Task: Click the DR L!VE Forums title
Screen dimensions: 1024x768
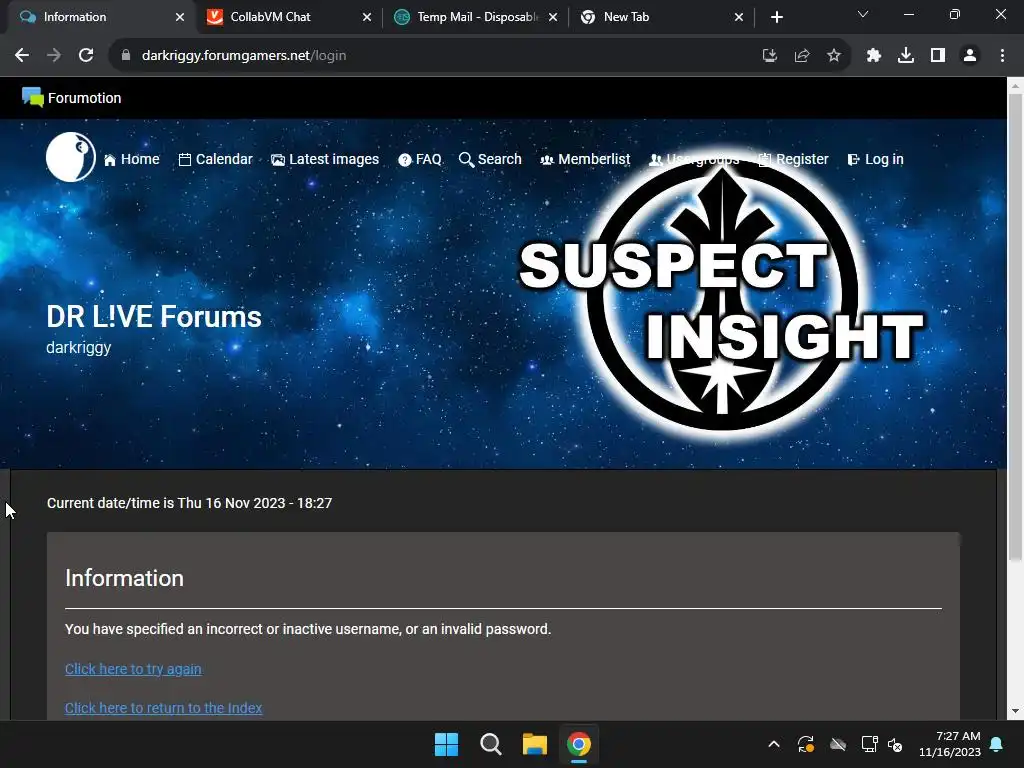Action: click(153, 317)
